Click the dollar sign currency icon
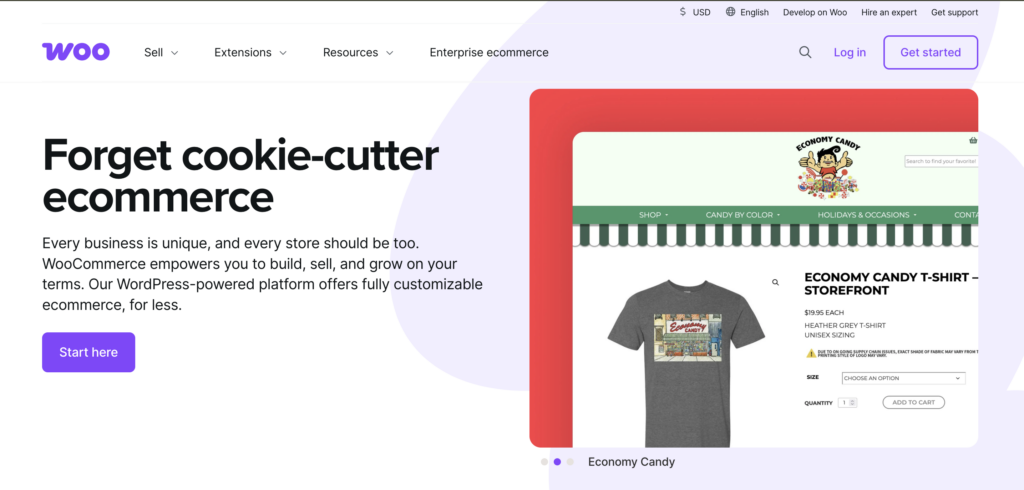 [x=682, y=12]
